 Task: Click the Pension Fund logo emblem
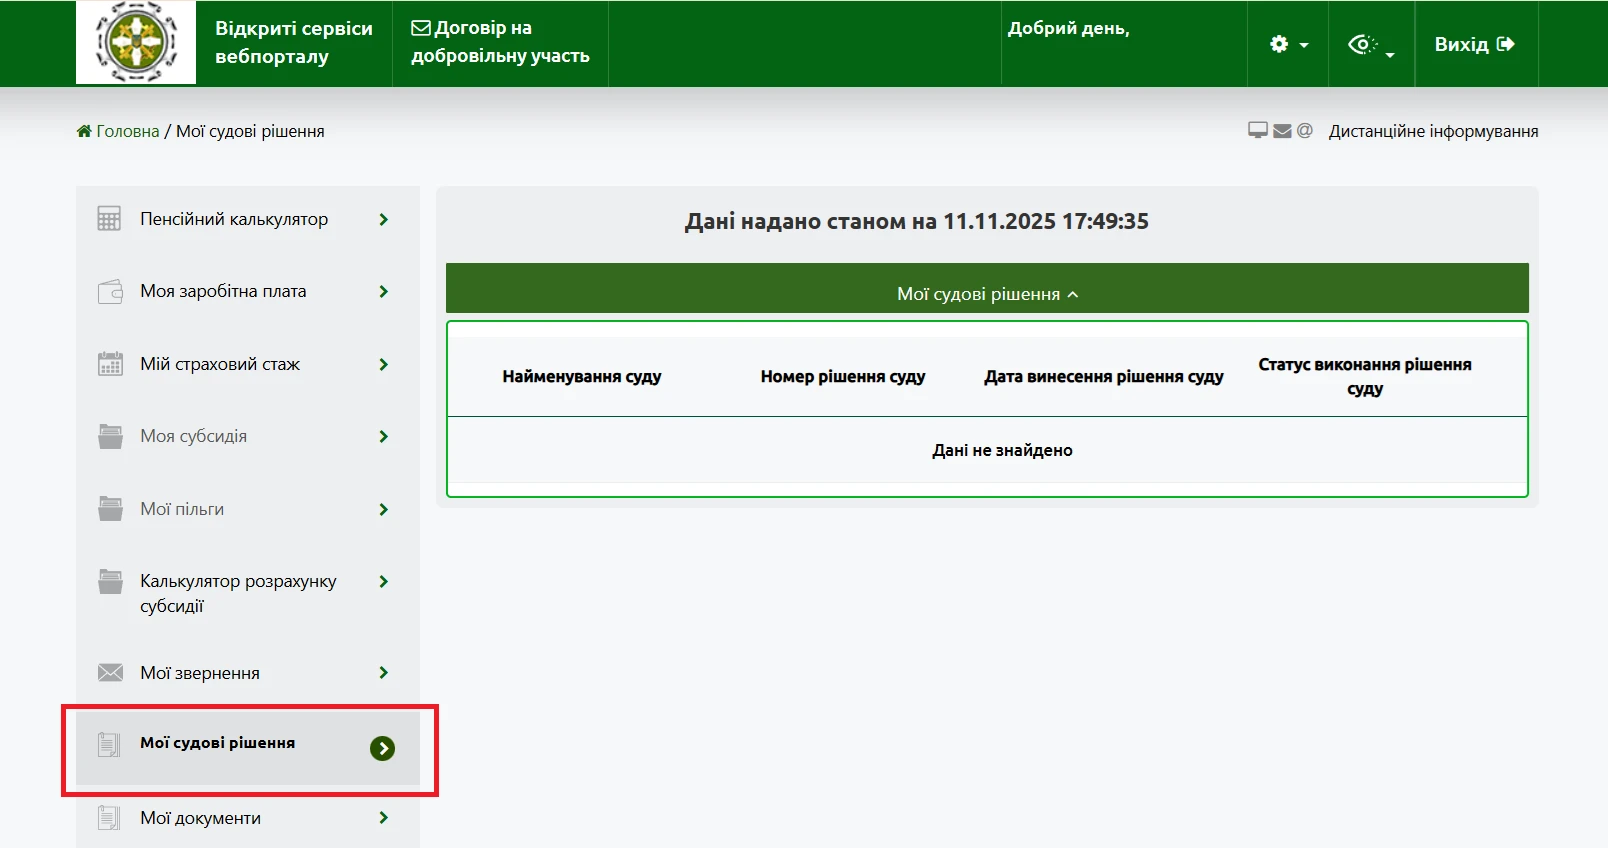(x=136, y=43)
